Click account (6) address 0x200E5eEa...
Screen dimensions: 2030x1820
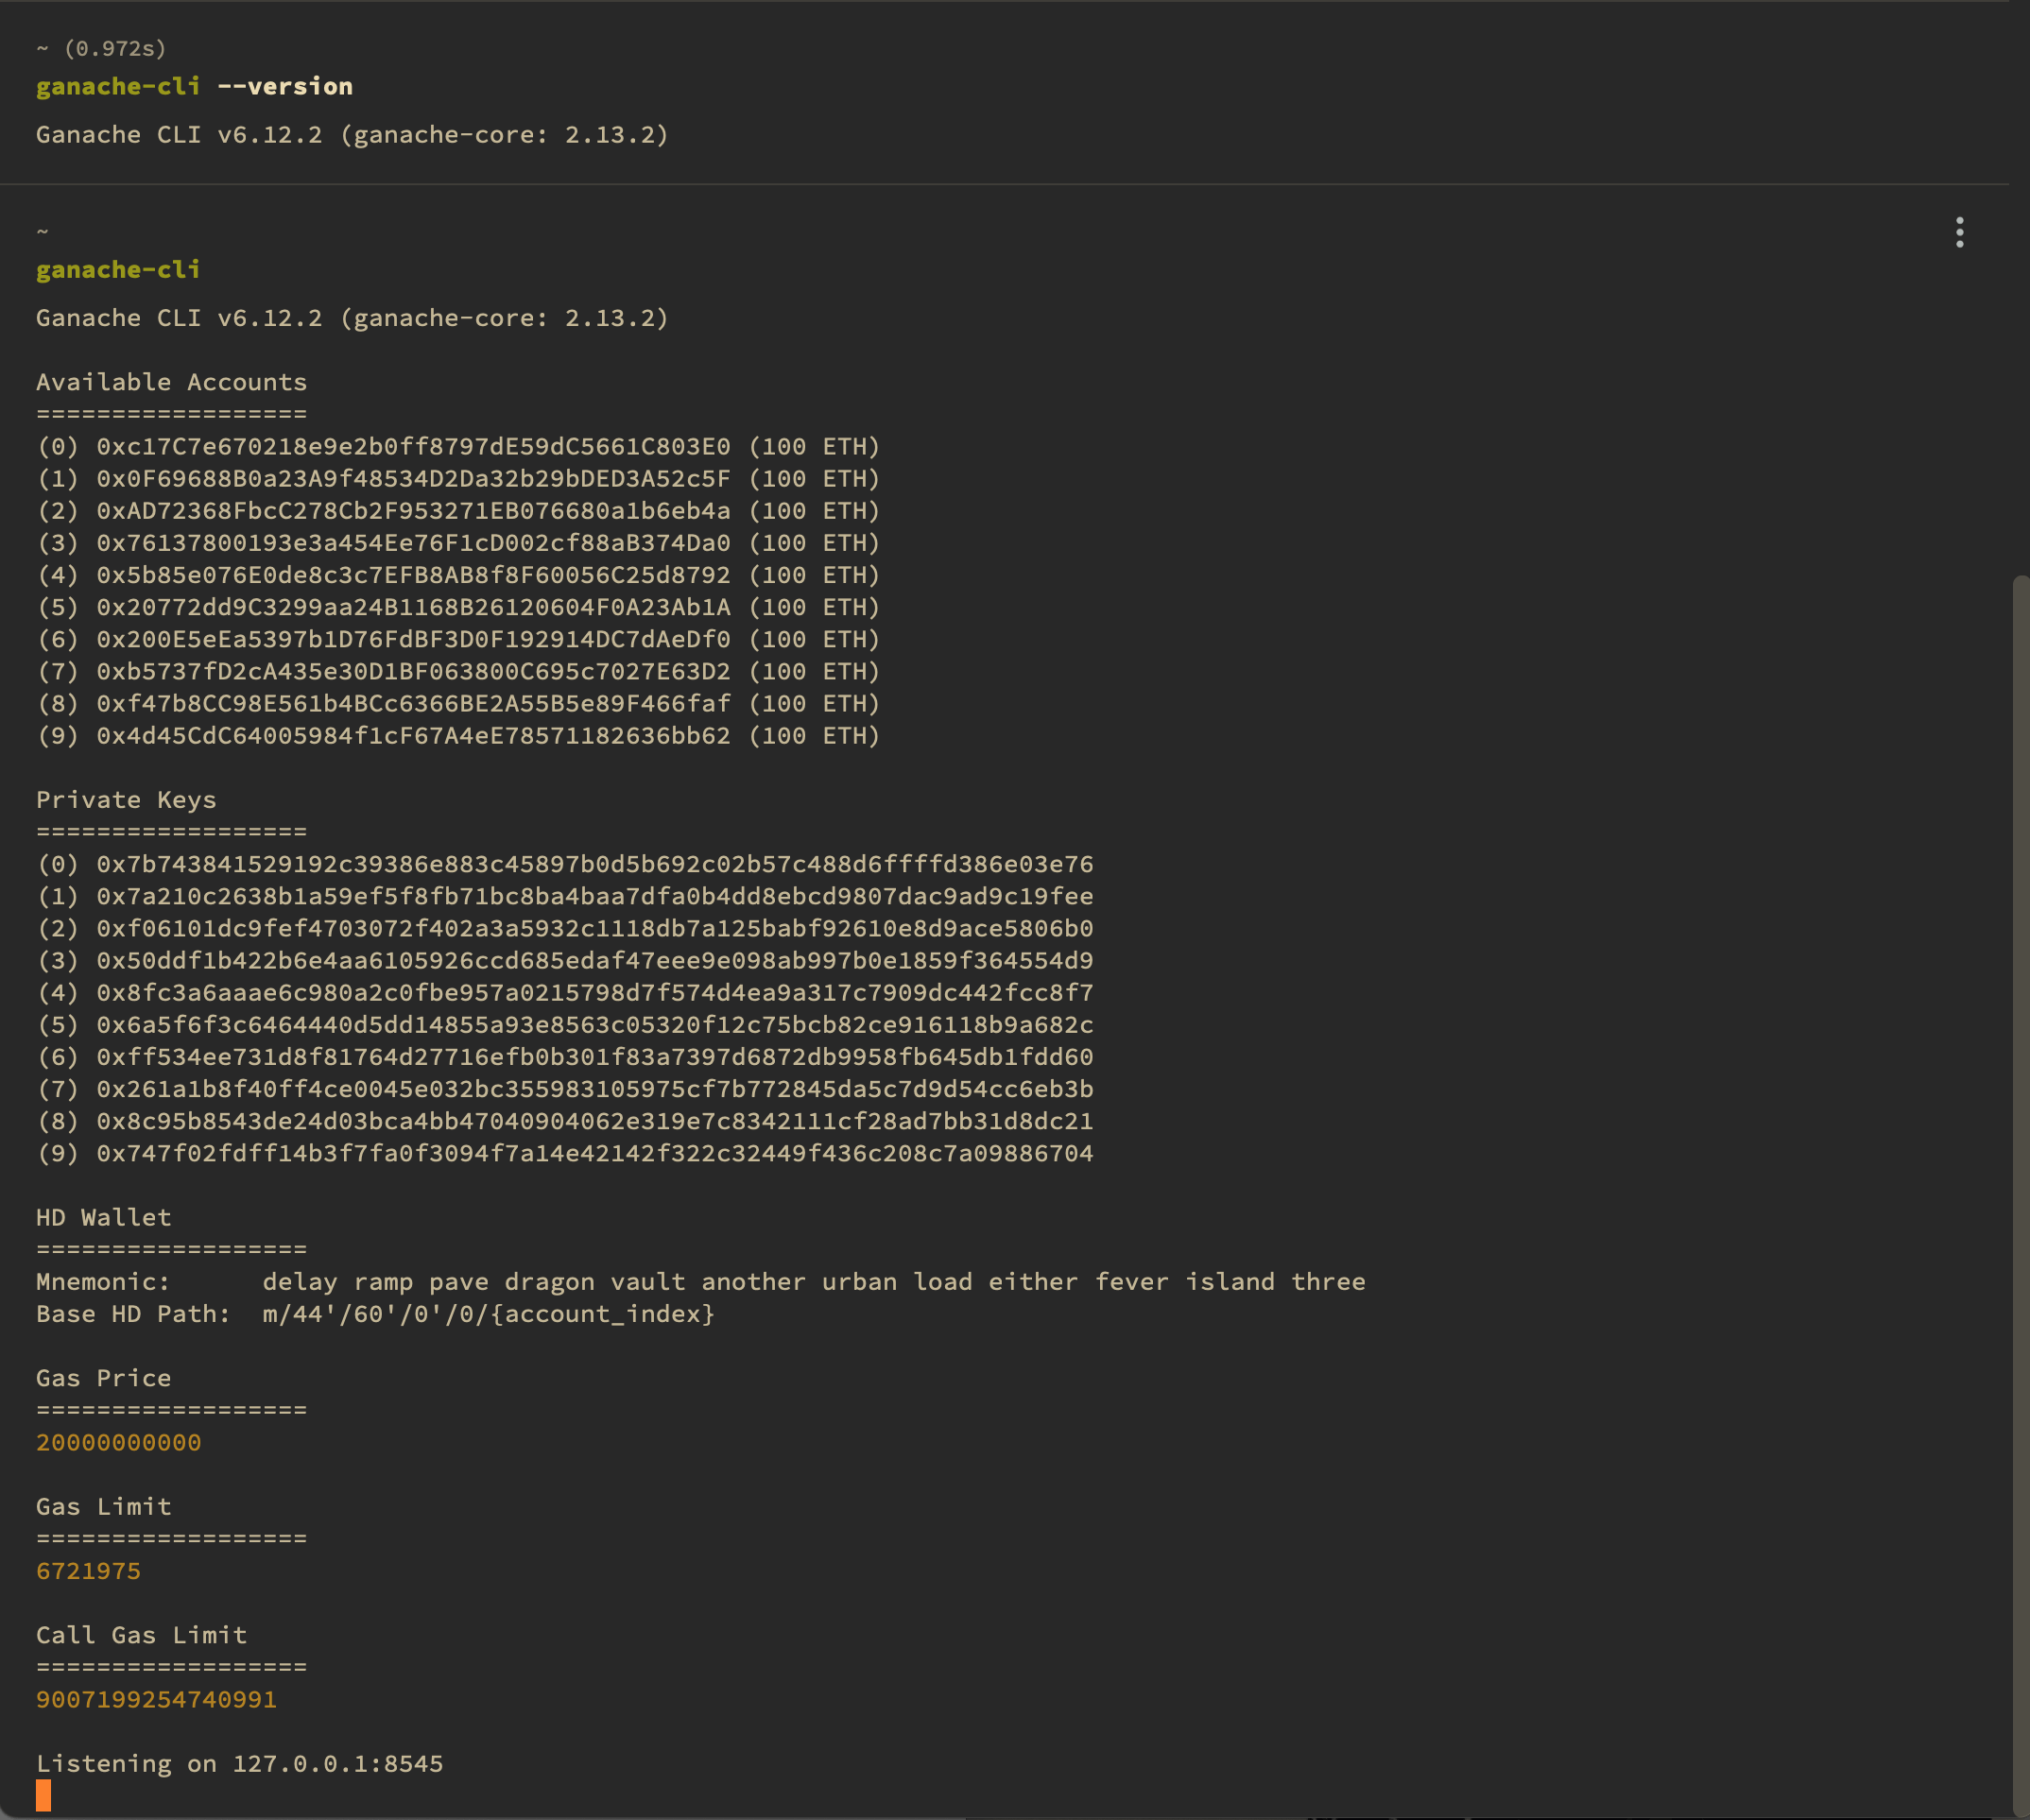tap(413, 639)
